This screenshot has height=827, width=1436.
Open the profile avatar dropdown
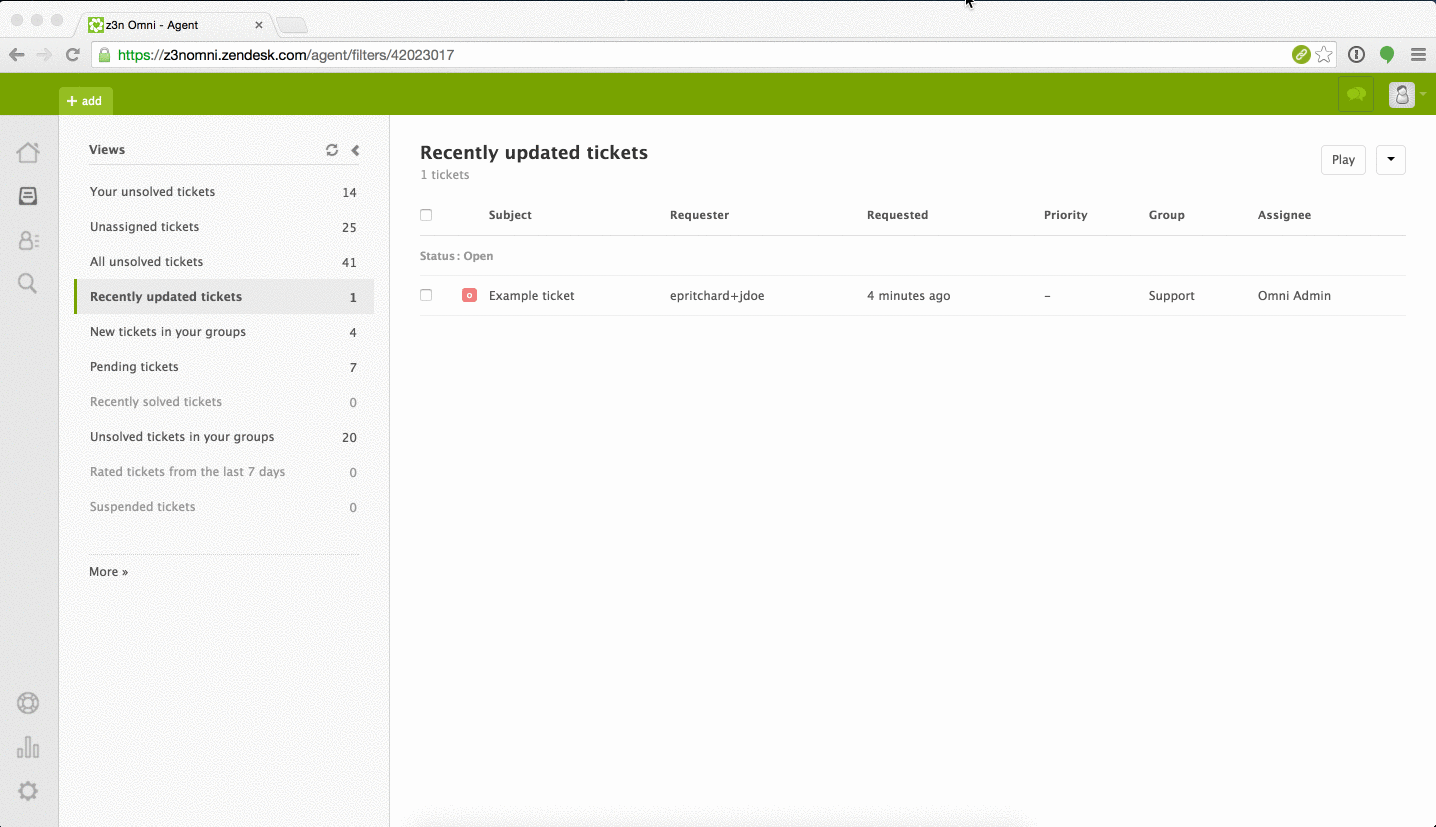(x=1402, y=93)
